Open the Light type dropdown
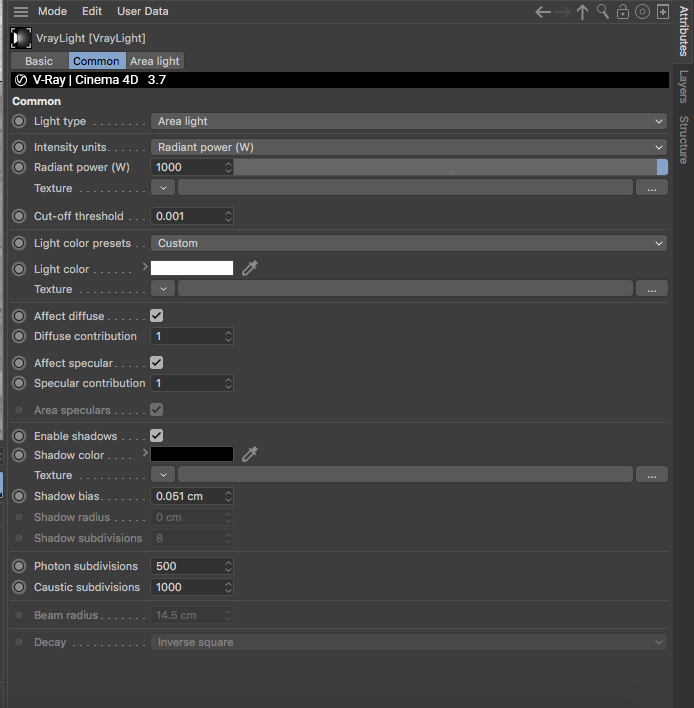 click(409, 121)
